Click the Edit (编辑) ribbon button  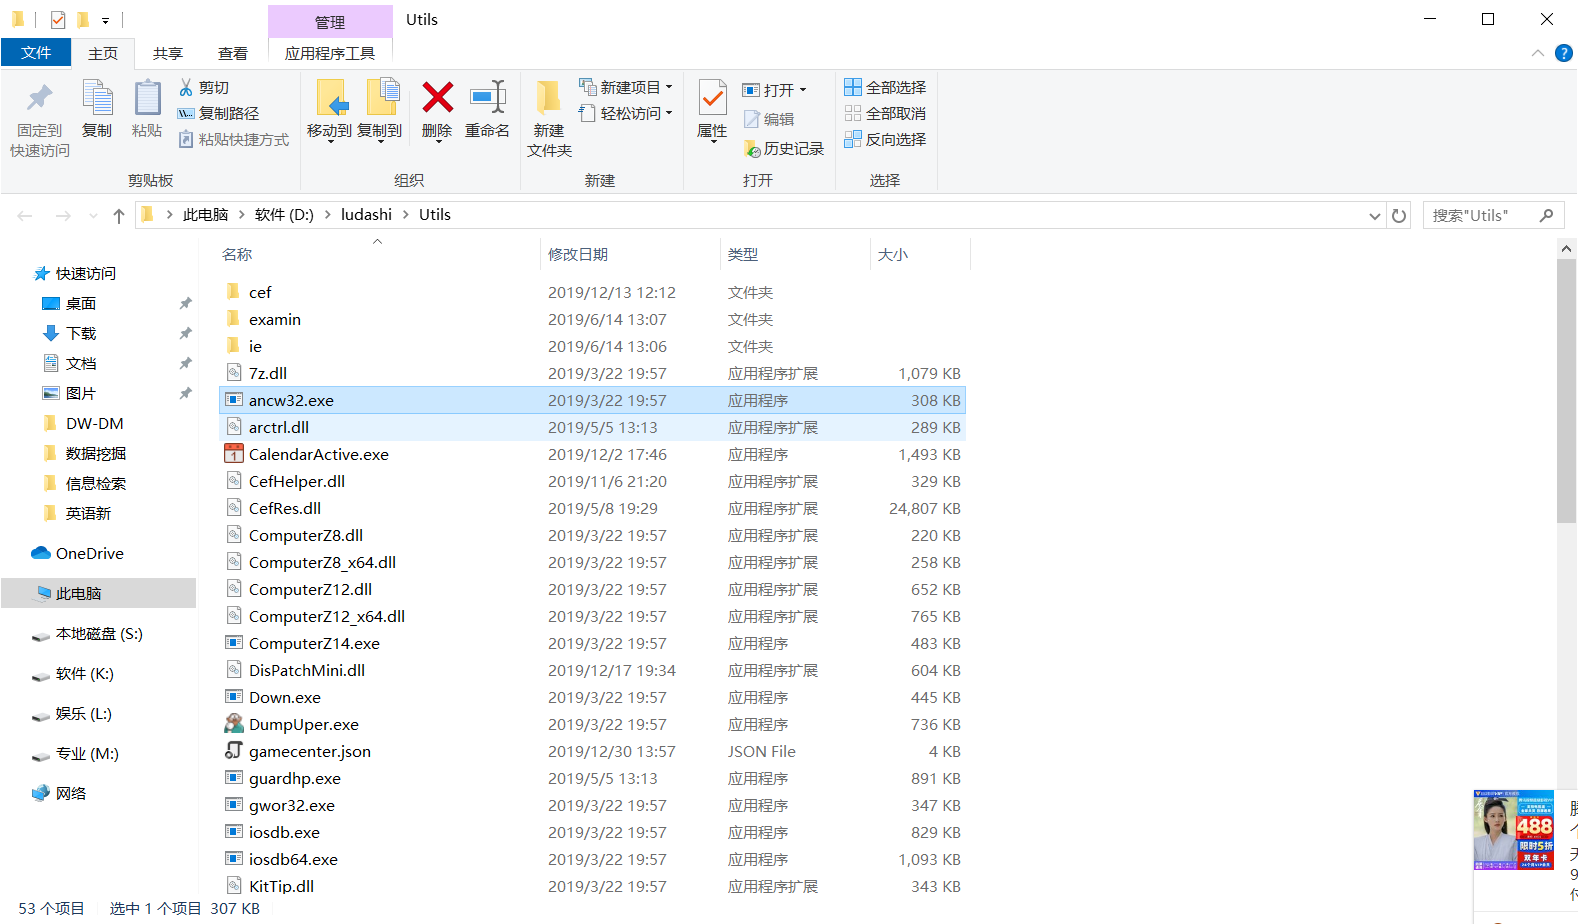769,120
